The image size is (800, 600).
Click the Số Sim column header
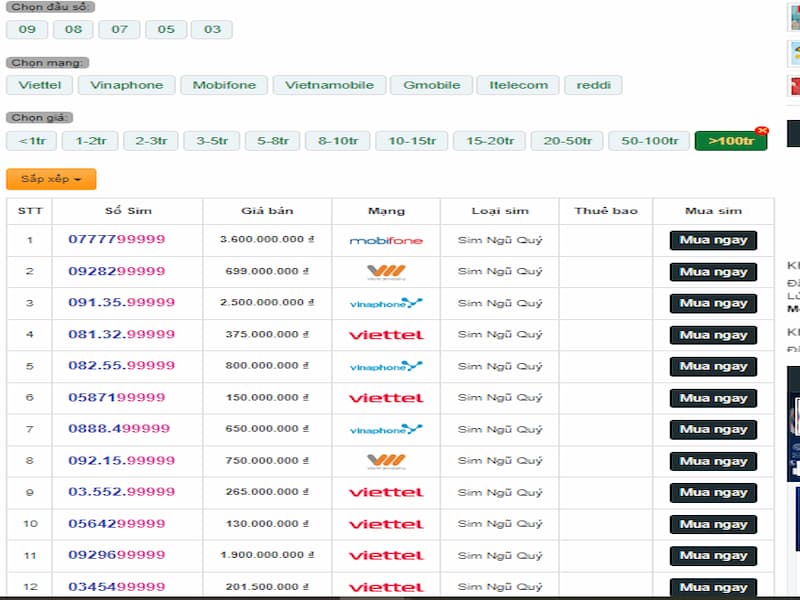128,211
